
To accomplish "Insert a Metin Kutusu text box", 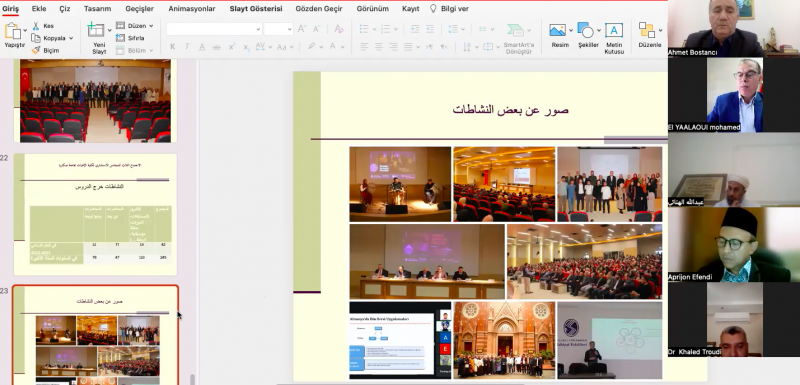I will 614,38.
